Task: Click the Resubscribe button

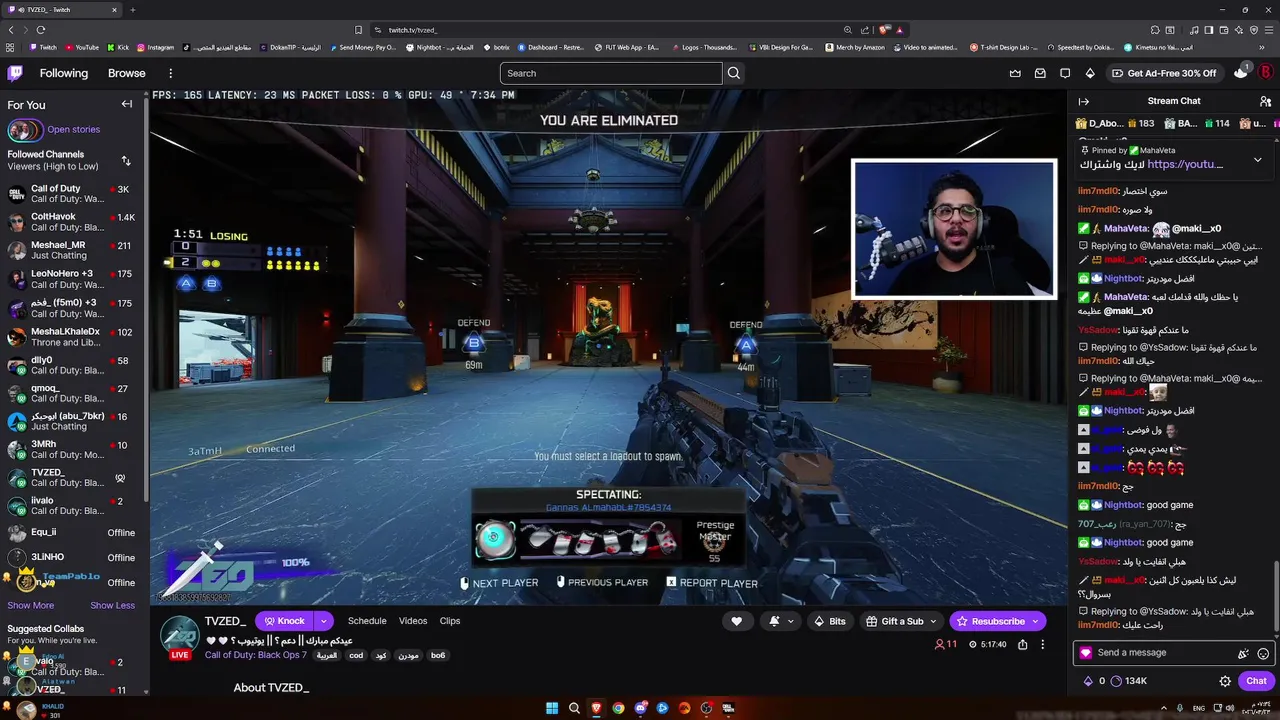Action: click(990, 621)
